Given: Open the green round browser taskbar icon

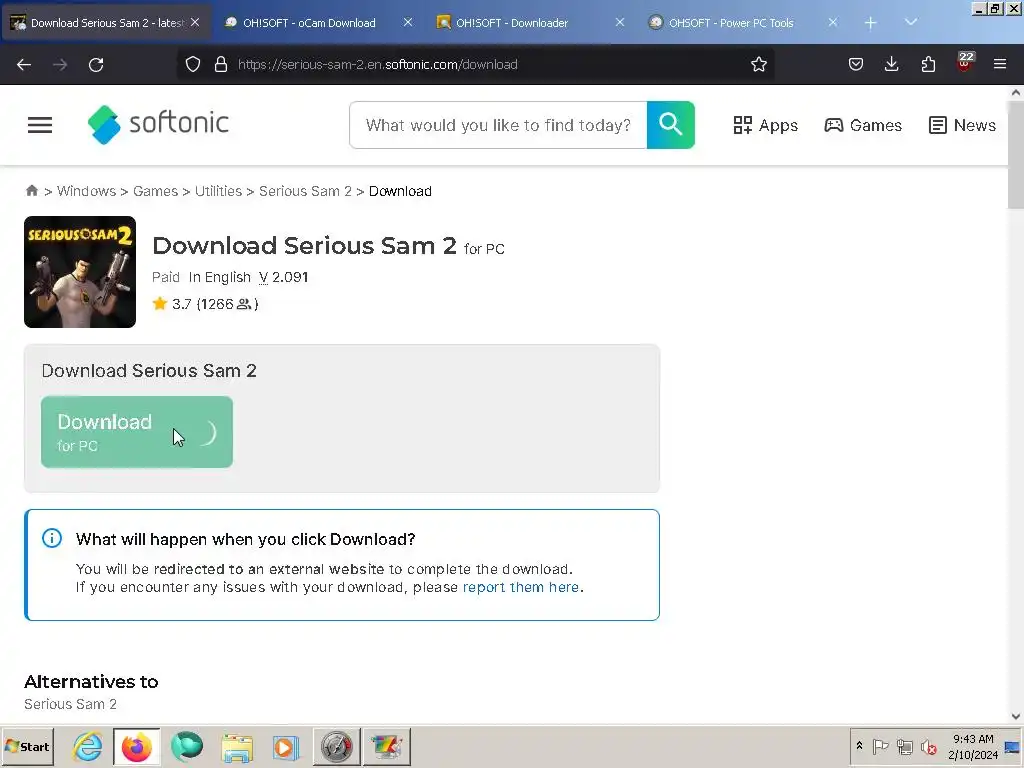Looking at the screenshot, I should tap(187, 746).
